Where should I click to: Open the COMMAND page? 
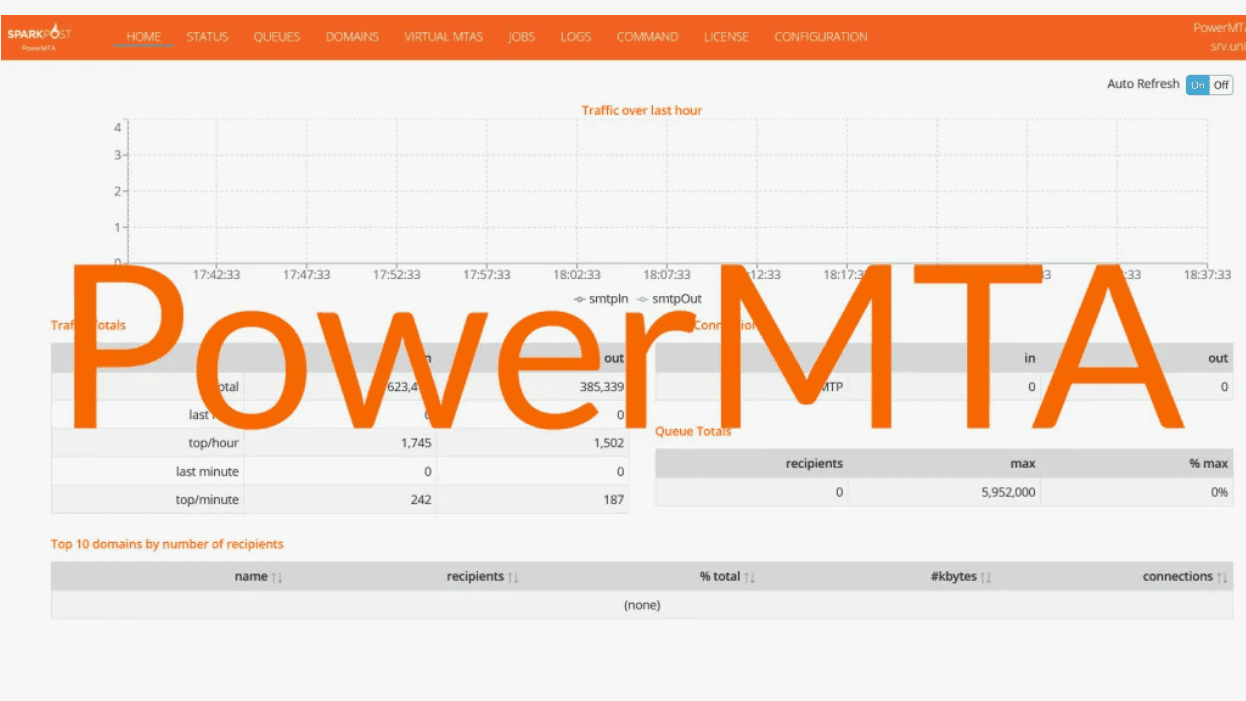point(647,37)
